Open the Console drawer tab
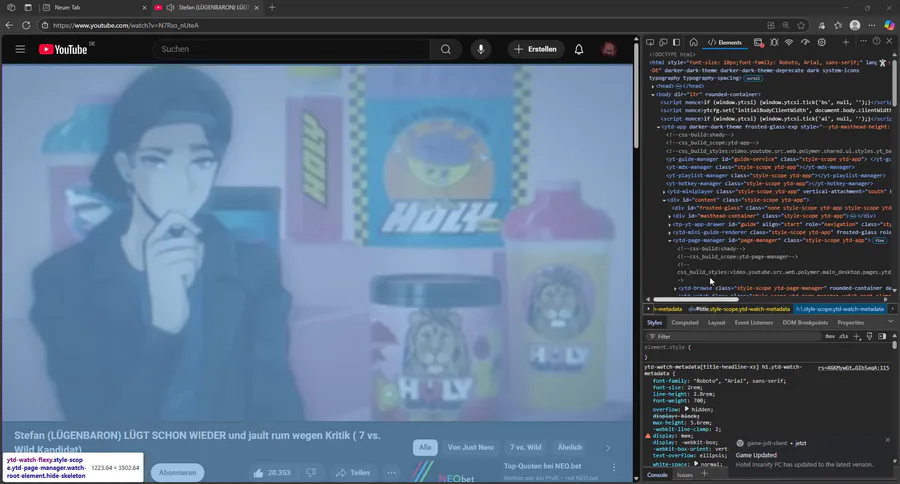Image resolution: width=900 pixels, height=484 pixels. click(657, 475)
